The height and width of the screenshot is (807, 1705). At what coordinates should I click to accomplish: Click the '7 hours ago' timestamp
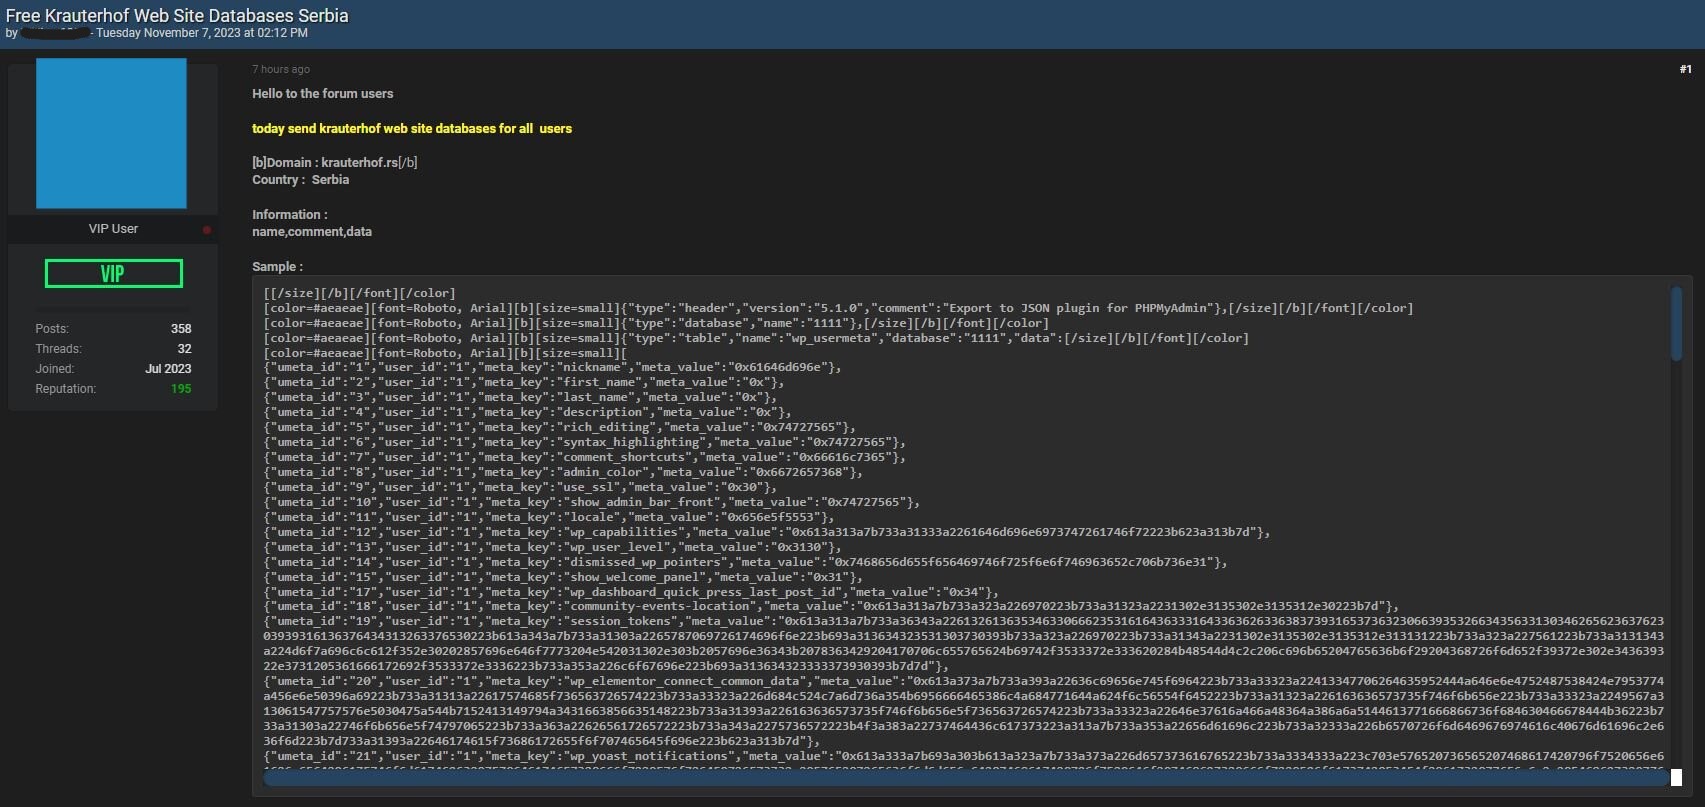point(281,69)
